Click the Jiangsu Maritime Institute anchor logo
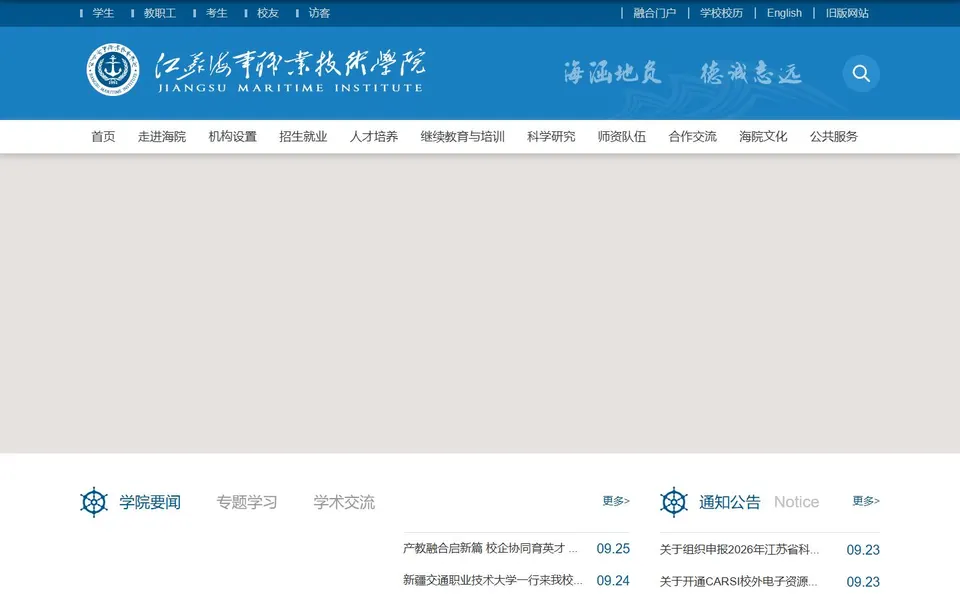The width and height of the screenshot is (960, 600). click(113, 69)
